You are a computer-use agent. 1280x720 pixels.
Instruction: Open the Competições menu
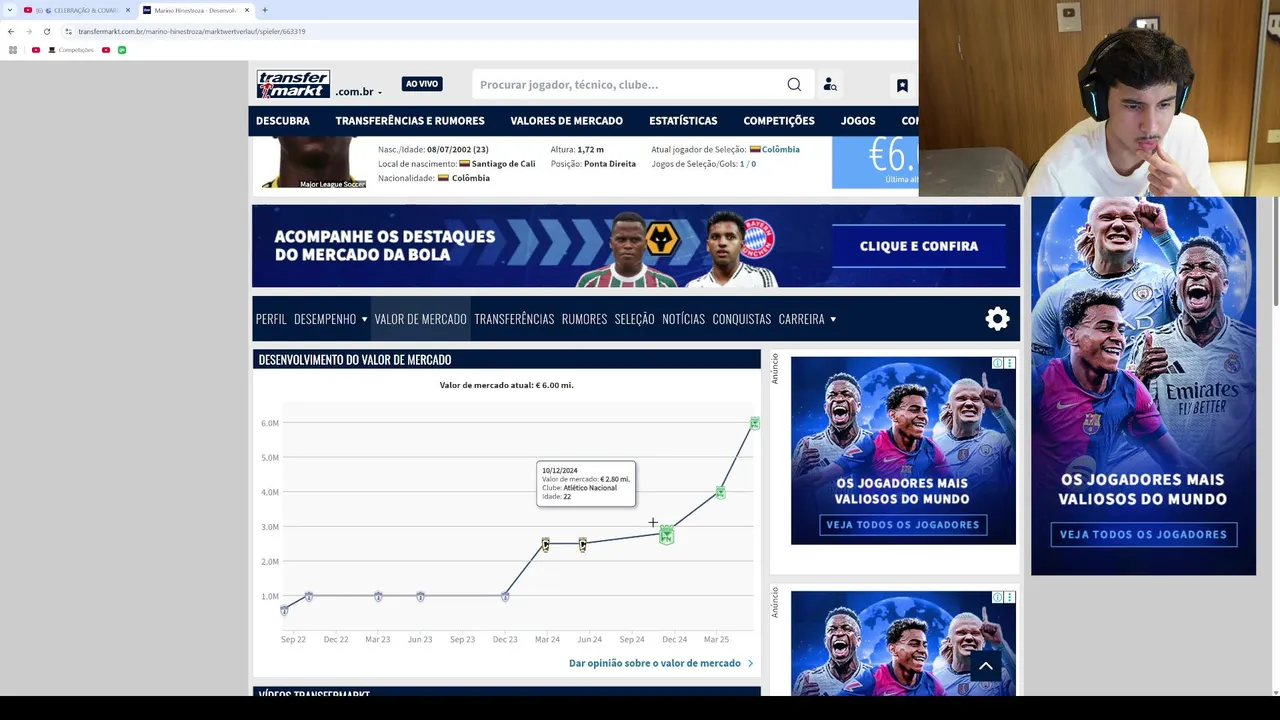tap(779, 121)
